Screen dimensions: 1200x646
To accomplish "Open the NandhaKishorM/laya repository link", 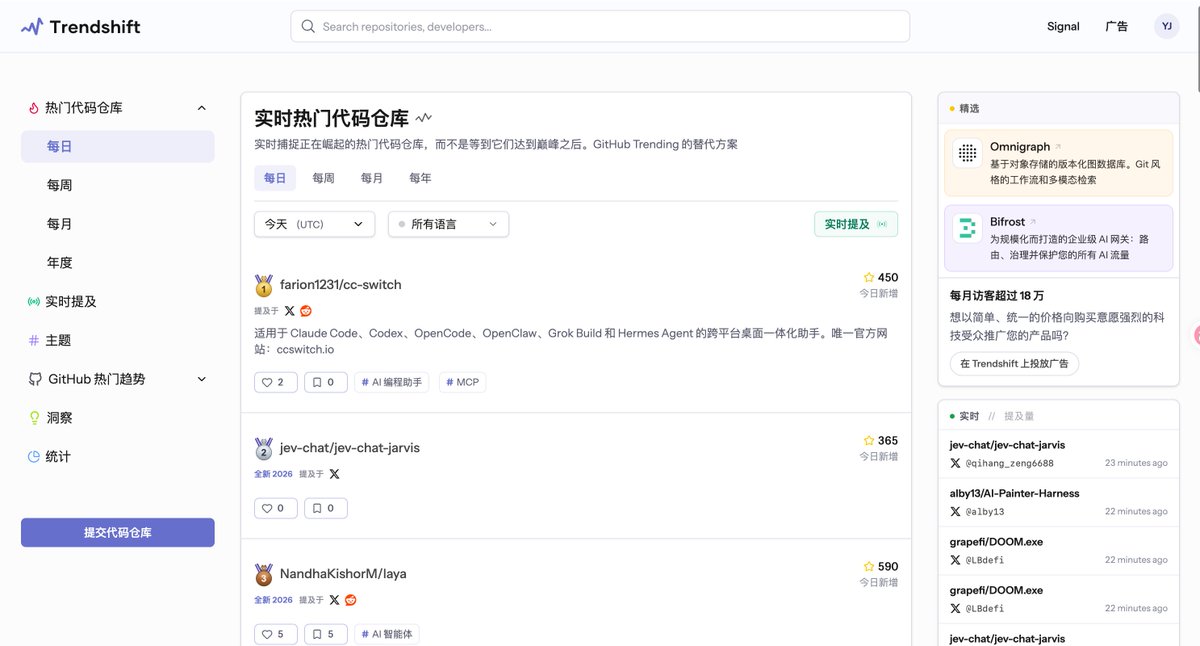I will (343, 574).
